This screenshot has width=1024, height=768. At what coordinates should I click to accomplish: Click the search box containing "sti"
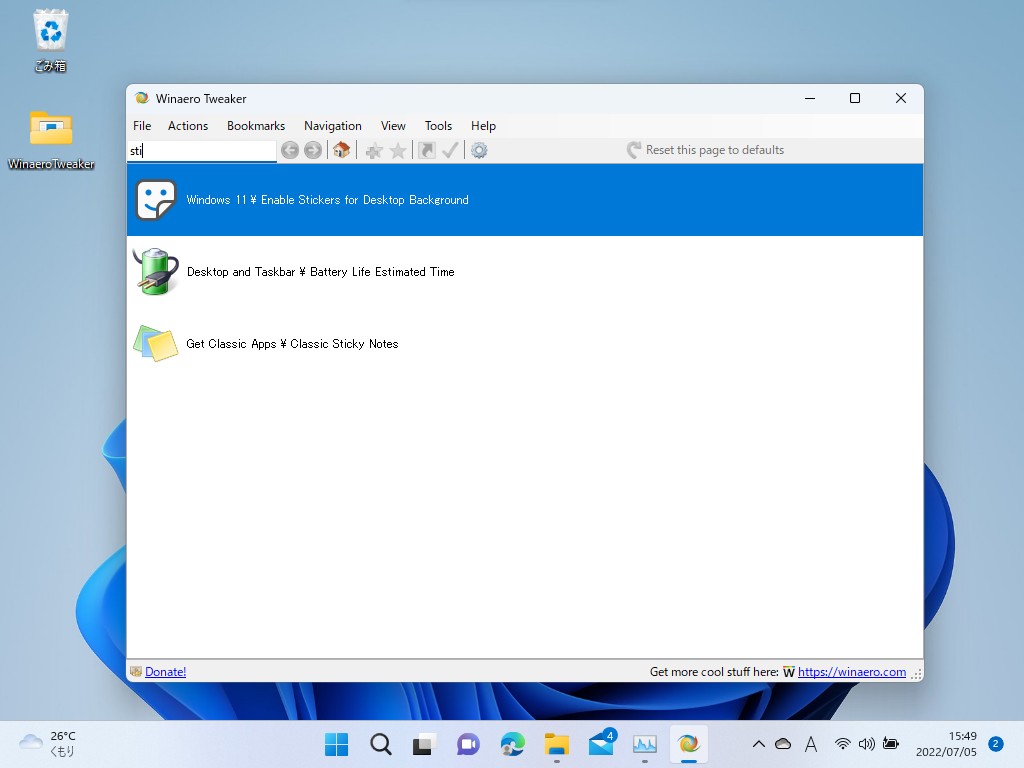tap(202, 151)
